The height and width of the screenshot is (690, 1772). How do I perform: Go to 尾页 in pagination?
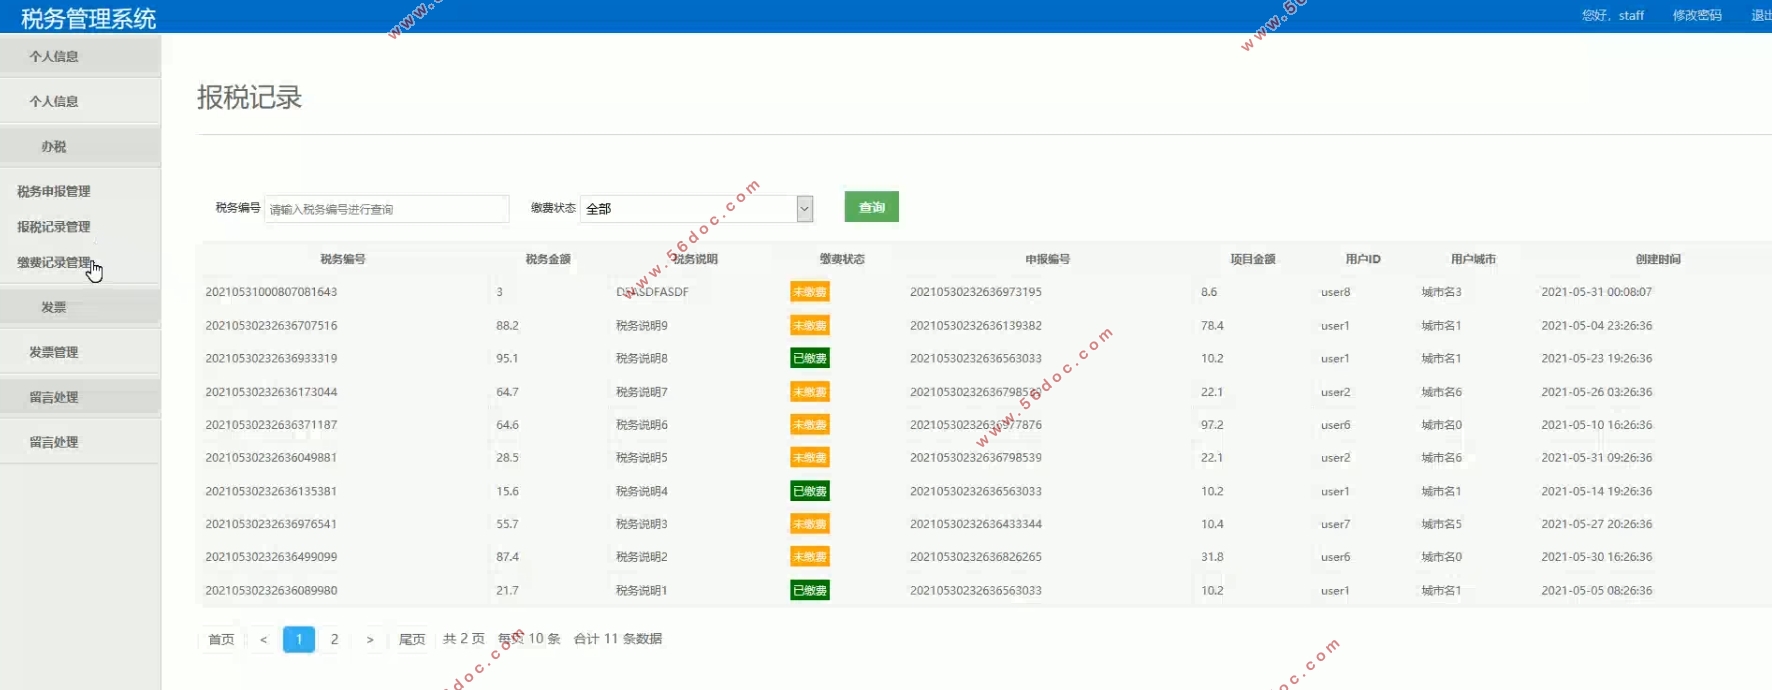(412, 639)
